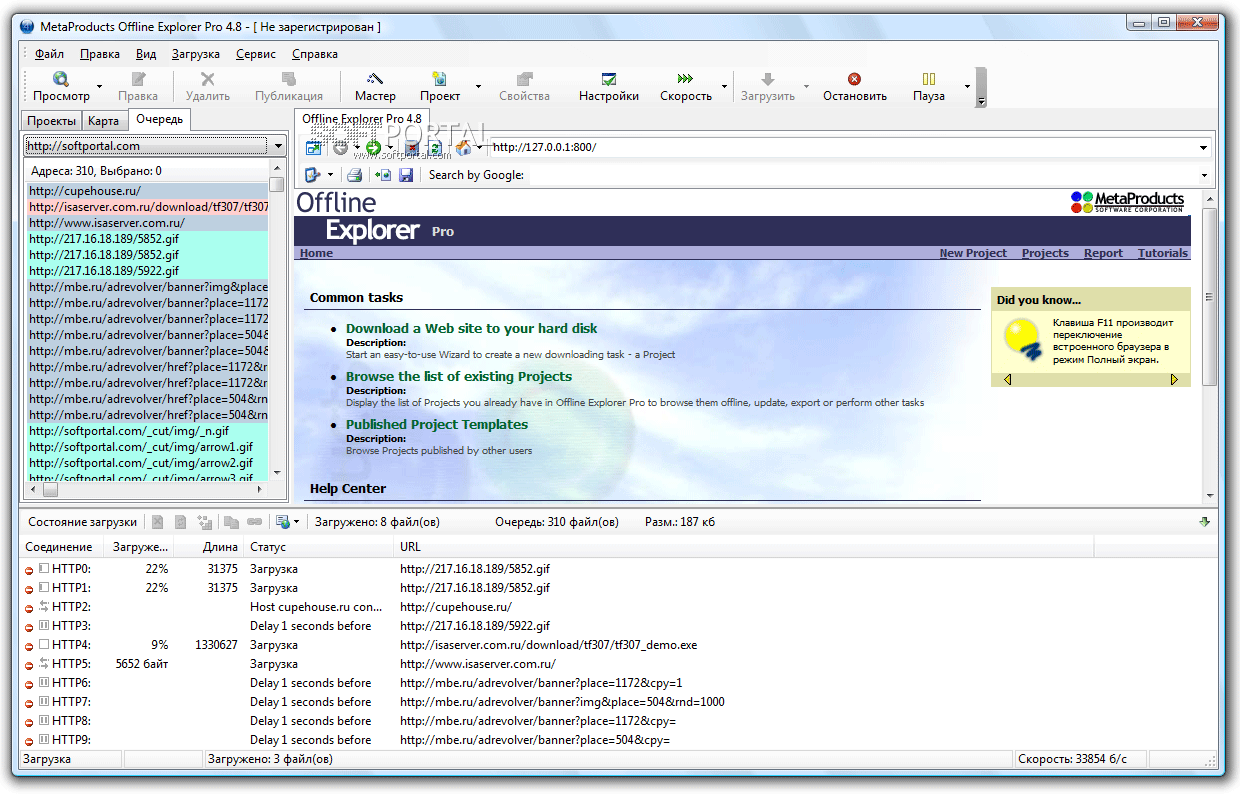Open the Загрузка menu
The height and width of the screenshot is (796, 1240).
pyautogui.click(x=196, y=54)
